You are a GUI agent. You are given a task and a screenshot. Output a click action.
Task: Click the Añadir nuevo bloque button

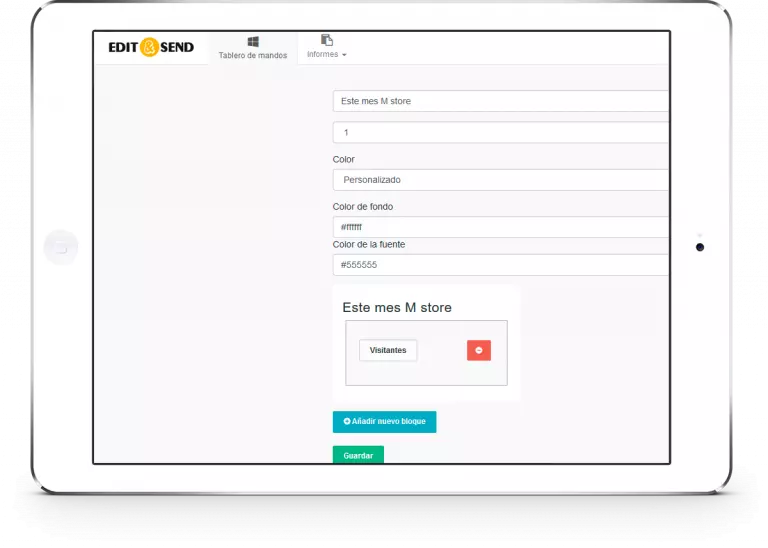384,422
